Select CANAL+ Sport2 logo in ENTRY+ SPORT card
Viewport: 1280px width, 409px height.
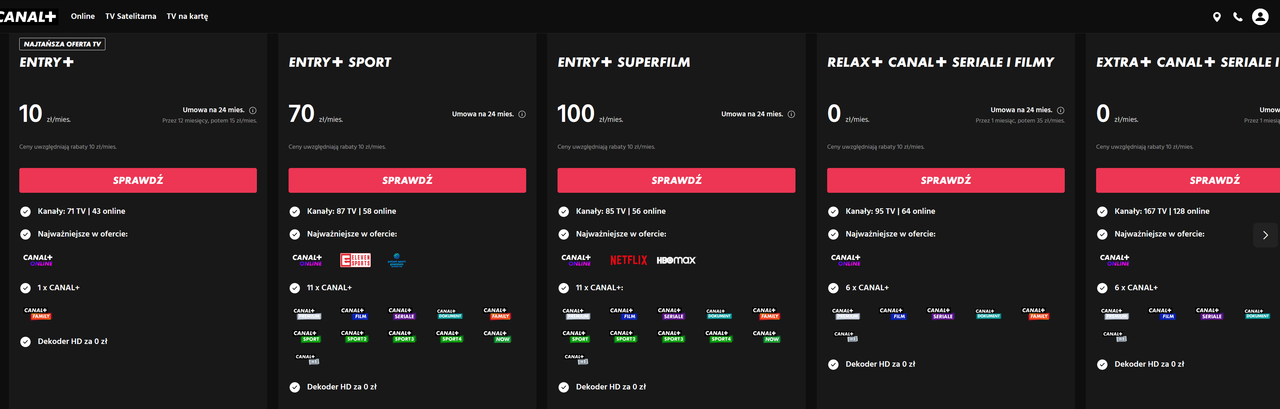tap(355, 336)
